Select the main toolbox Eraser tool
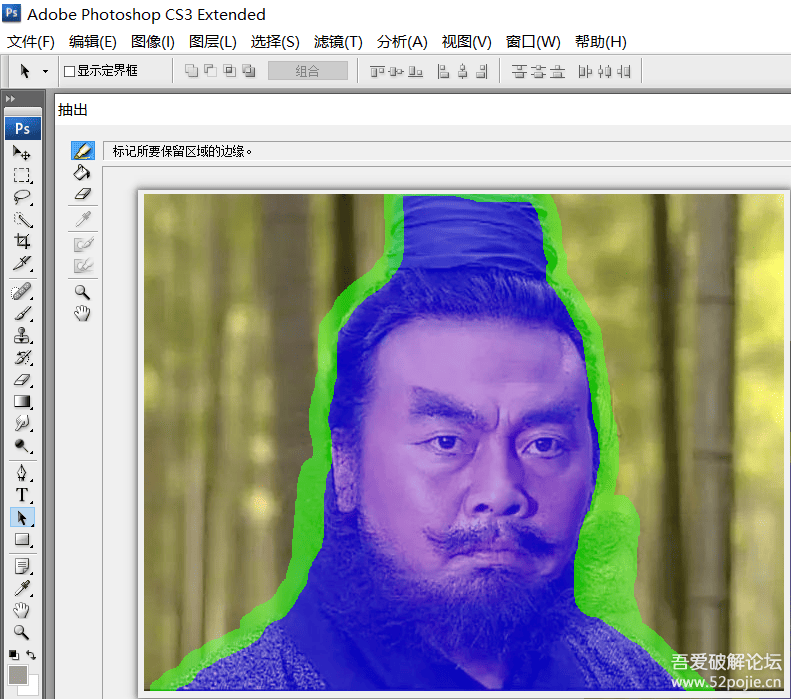Screen dimensions: 791x699 coord(22,380)
